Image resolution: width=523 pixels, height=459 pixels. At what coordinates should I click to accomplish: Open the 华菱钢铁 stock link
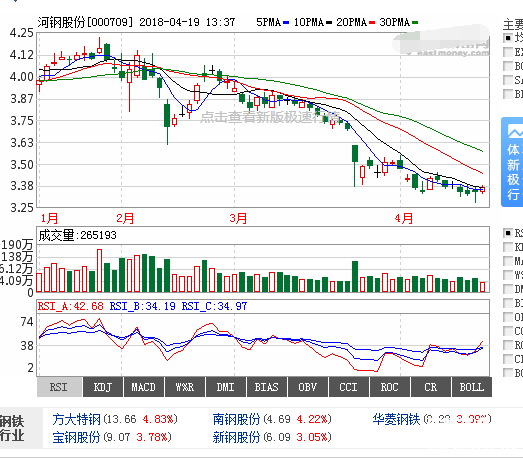396,419
